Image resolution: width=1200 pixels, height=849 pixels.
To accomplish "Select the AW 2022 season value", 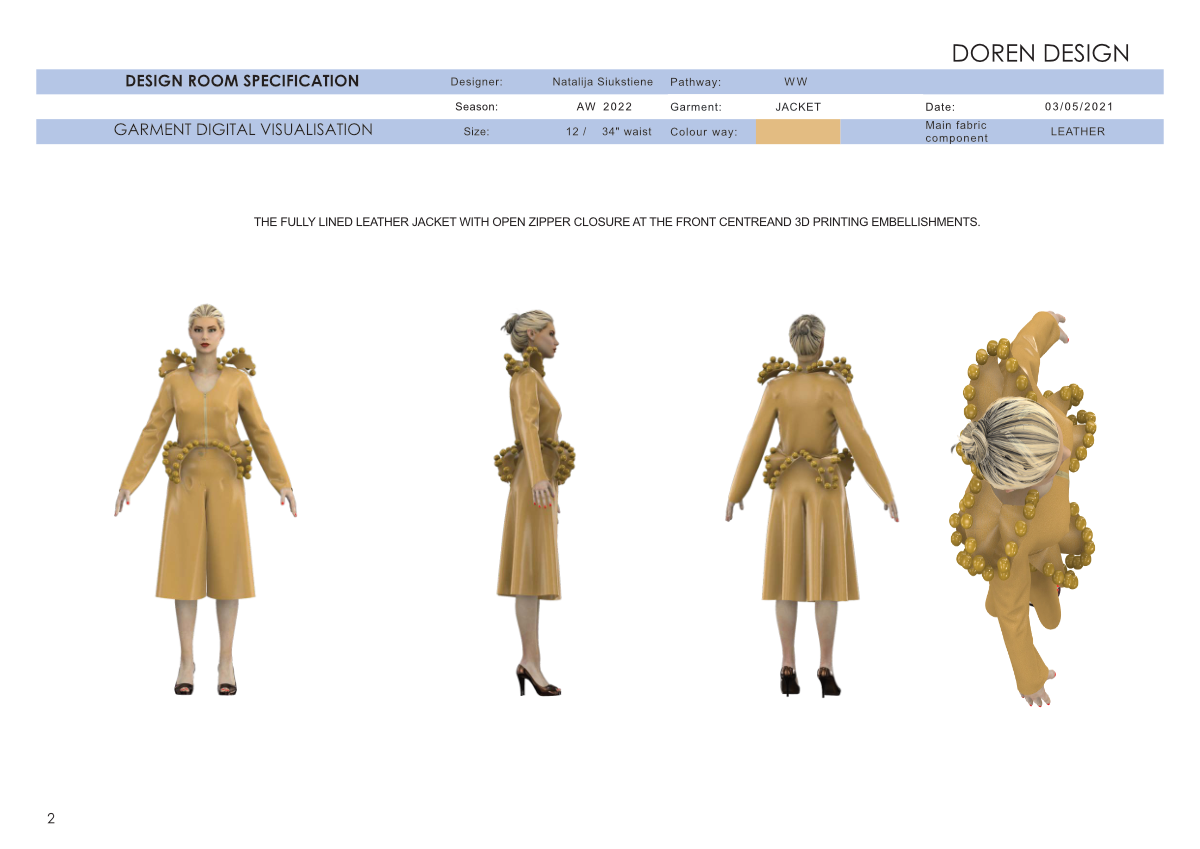I will pos(604,106).
